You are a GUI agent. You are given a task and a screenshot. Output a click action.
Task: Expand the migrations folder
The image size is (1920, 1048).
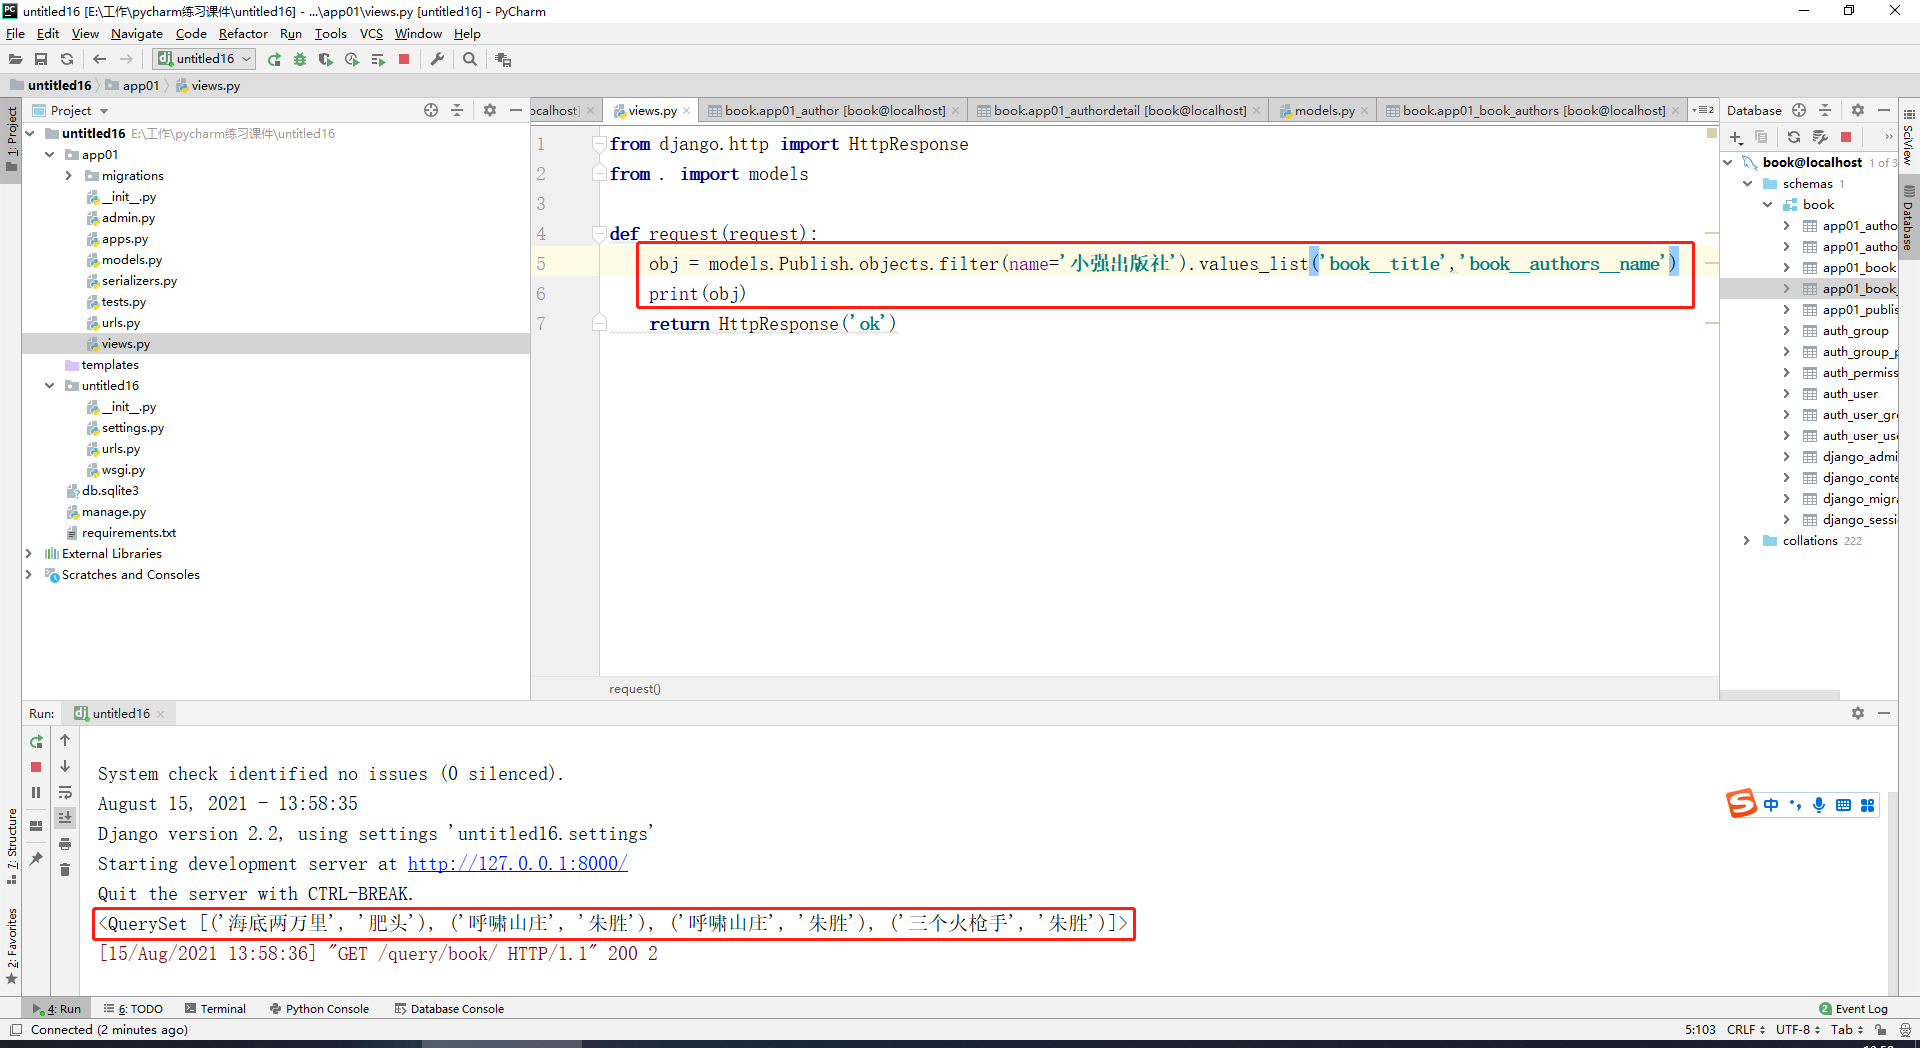tap(69, 176)
